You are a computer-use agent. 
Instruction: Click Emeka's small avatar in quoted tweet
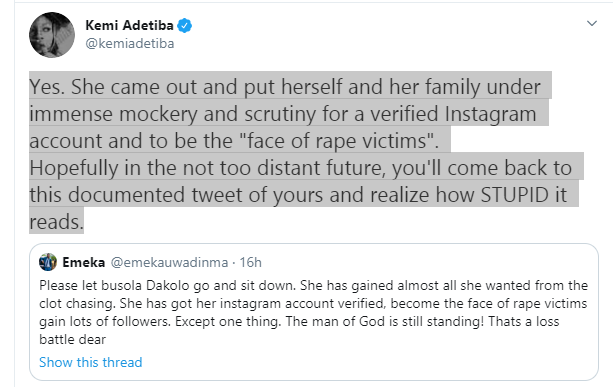tap(48, 262)
